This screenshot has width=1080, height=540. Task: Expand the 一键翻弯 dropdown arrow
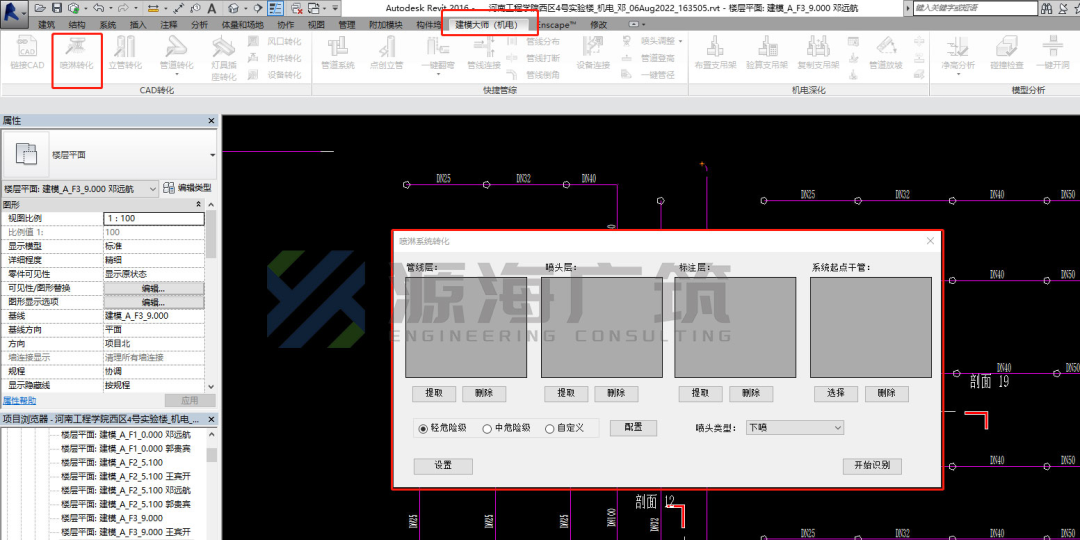[x=439, y=74]
